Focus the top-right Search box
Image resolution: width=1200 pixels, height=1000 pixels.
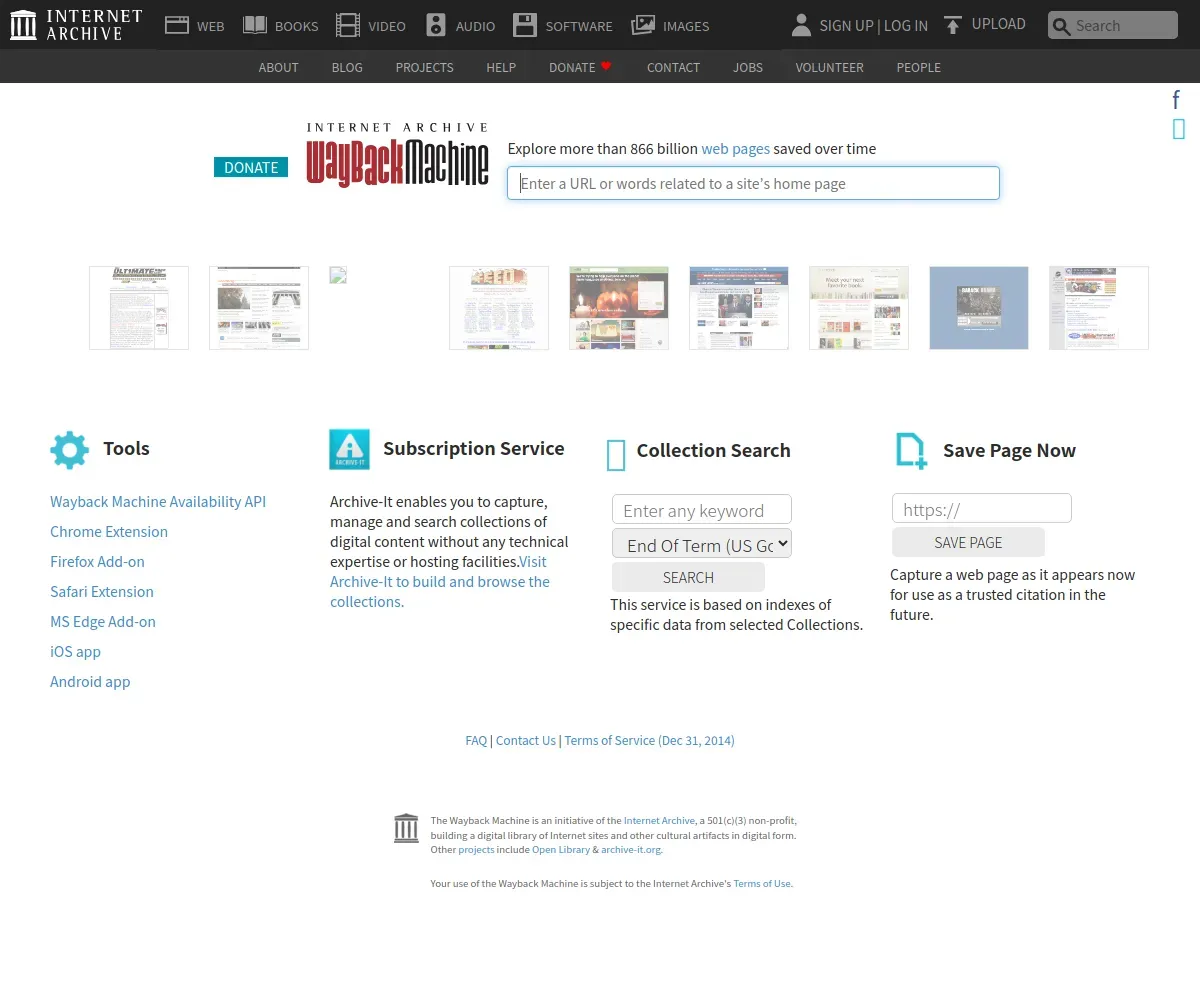click(1113, 25)
